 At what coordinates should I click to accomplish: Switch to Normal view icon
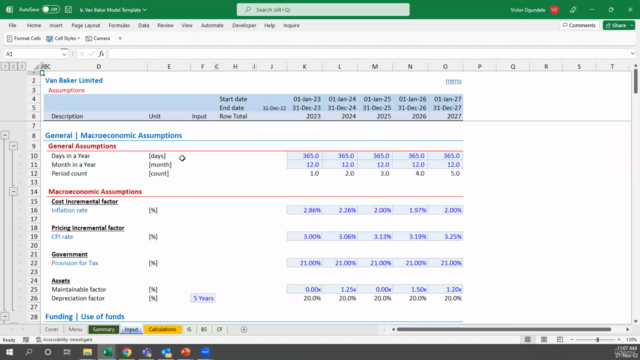click(528, 340)
